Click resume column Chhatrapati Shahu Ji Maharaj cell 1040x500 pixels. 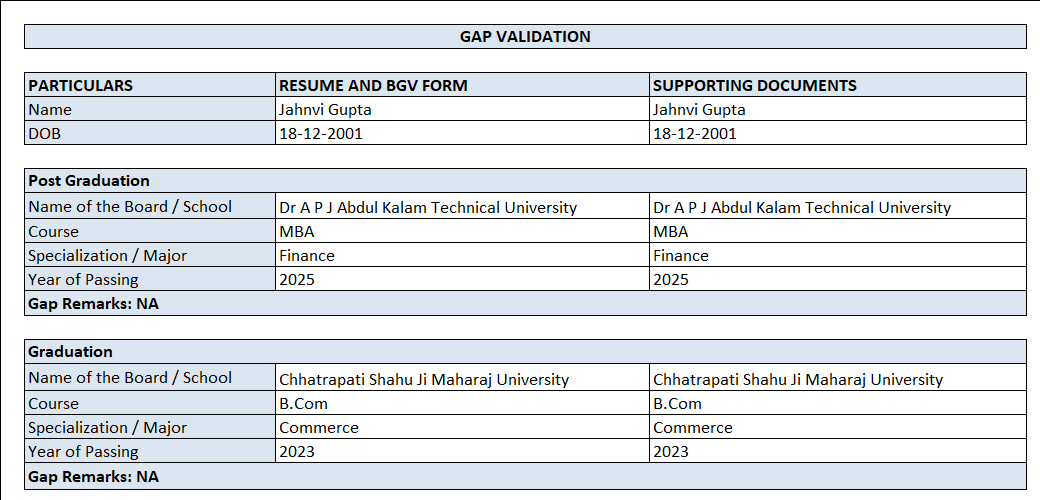tap(462, 379)
